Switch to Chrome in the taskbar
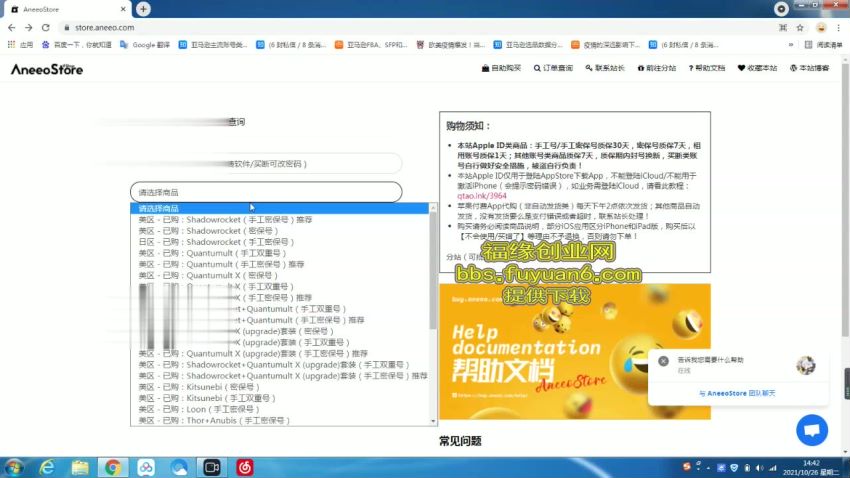Viewport: 850px width, 478px height. click(x=113, y=467)
